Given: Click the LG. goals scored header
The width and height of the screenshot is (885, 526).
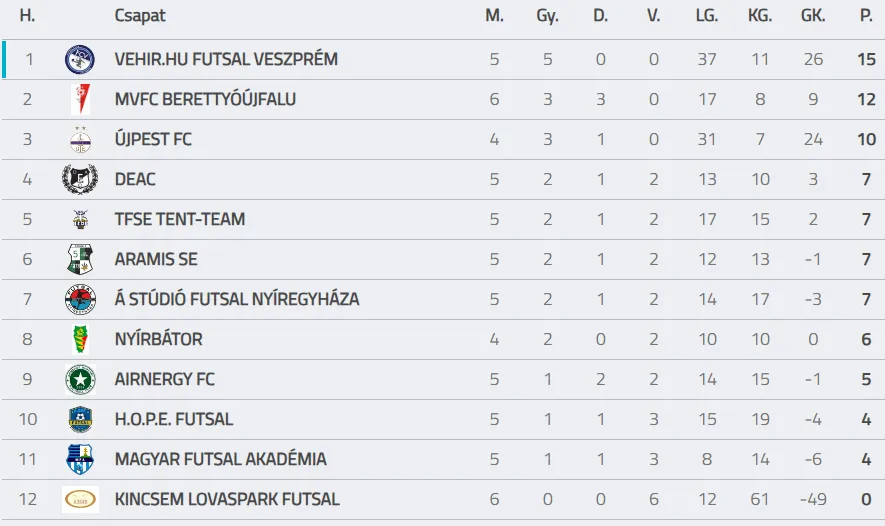Looking at the screenshot, I should point(707,16).
